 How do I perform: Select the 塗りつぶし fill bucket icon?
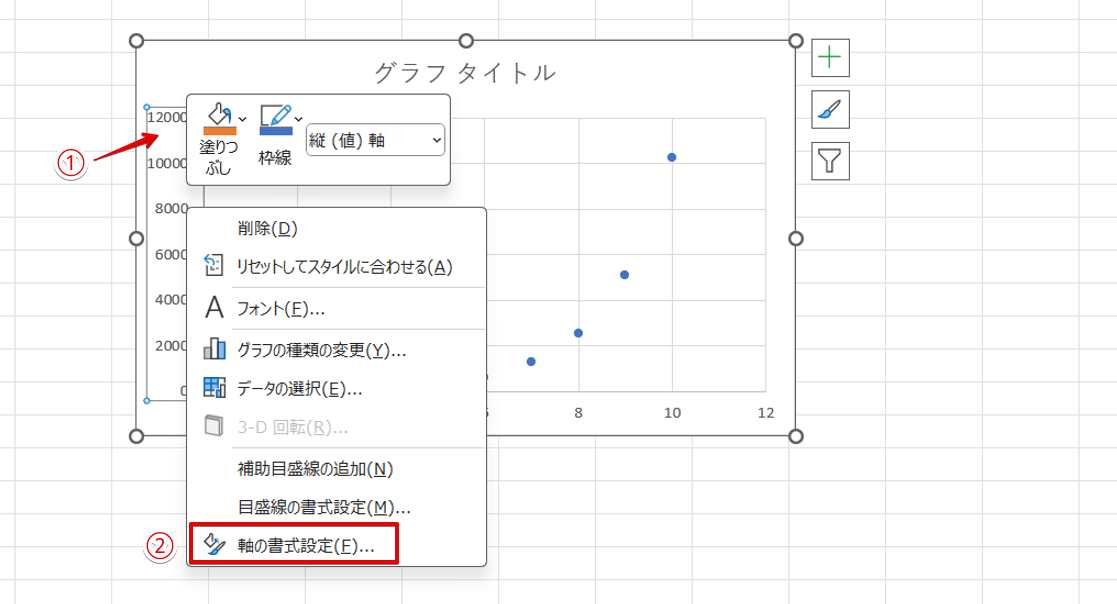click(219, 112)
